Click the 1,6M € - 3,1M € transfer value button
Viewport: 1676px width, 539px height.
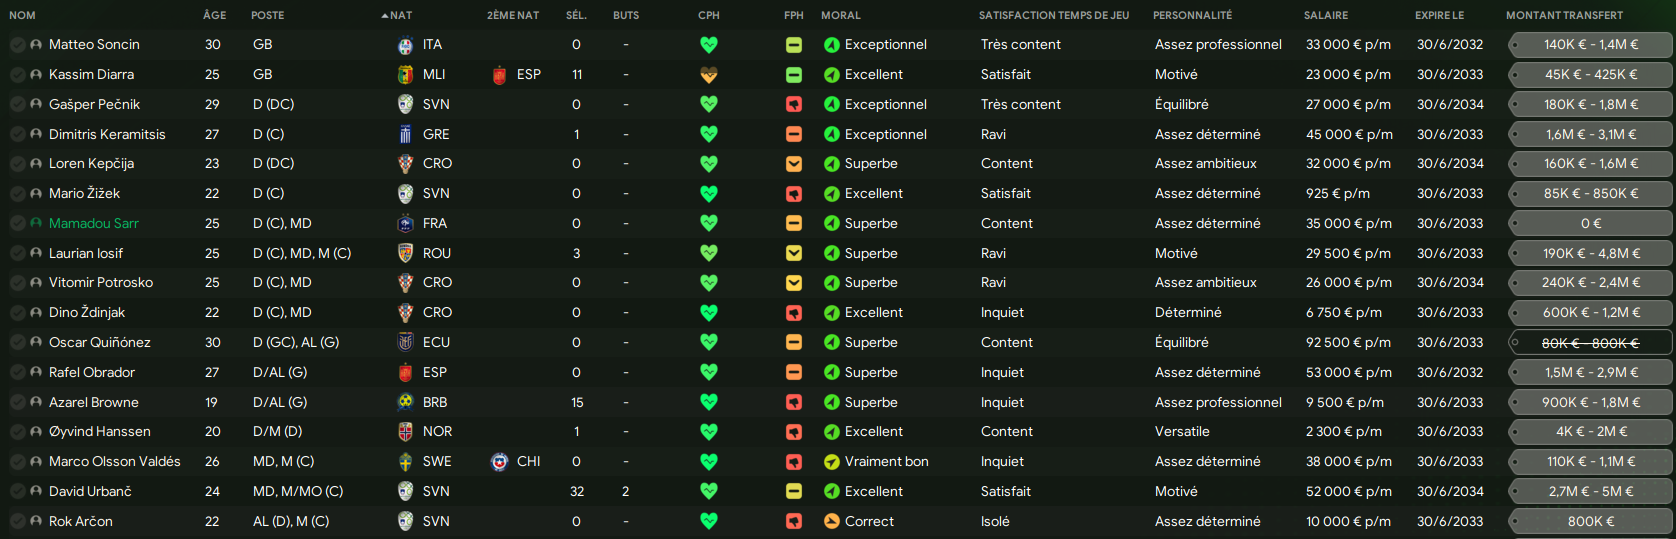click(x=1590, y=134)
